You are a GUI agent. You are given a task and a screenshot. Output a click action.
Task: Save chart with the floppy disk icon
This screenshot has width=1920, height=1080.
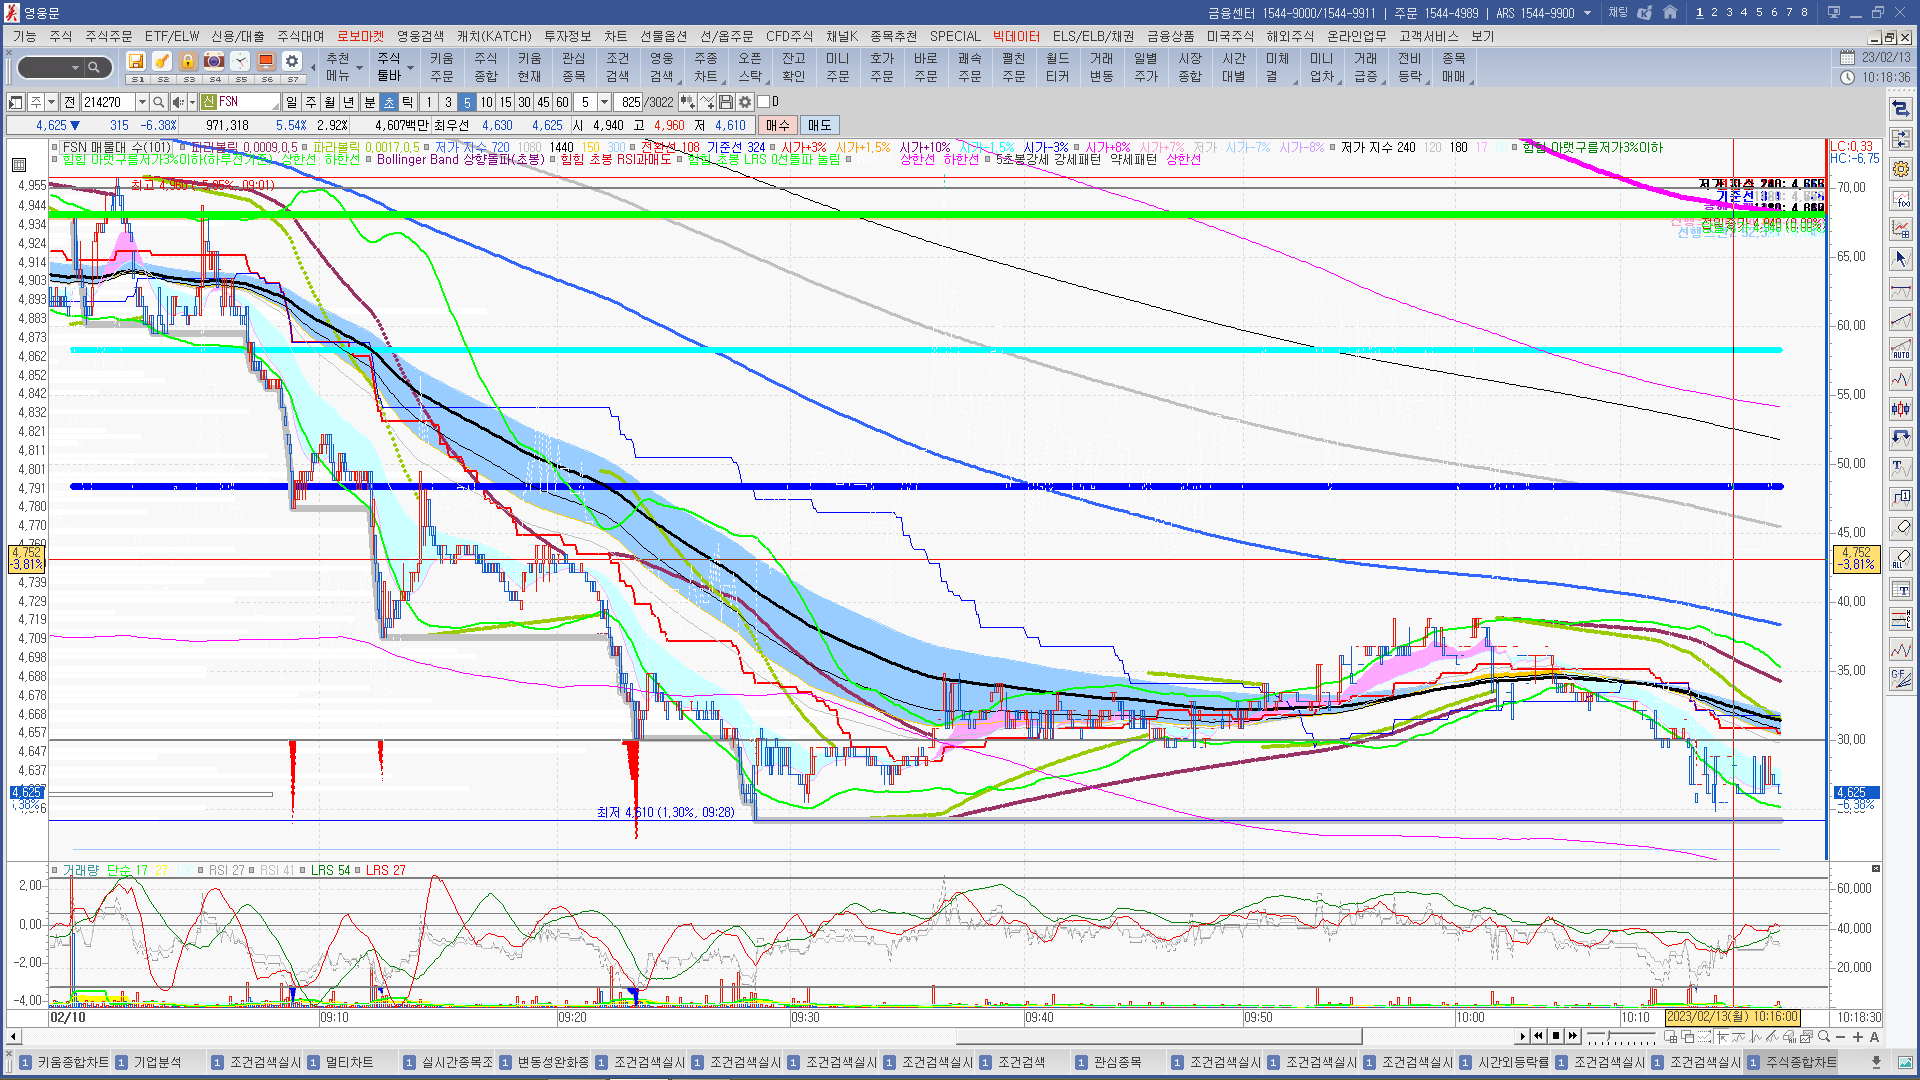click(726, 102)
